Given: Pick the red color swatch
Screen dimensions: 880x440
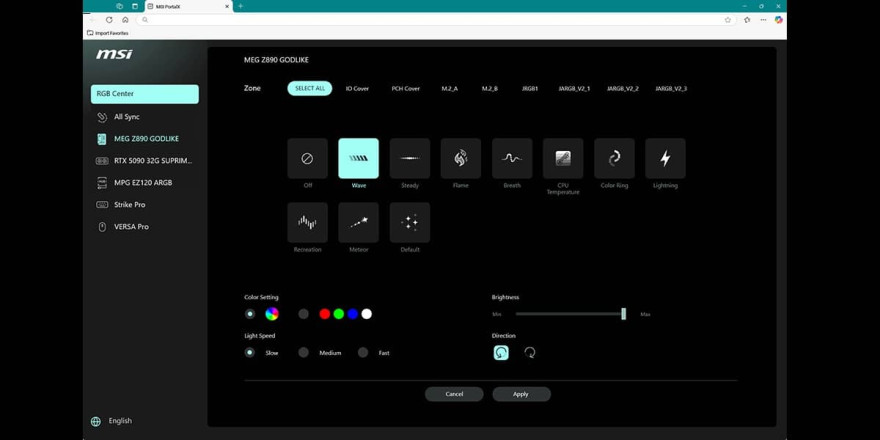Looking at the screenshot, I should tap(324, 314).
